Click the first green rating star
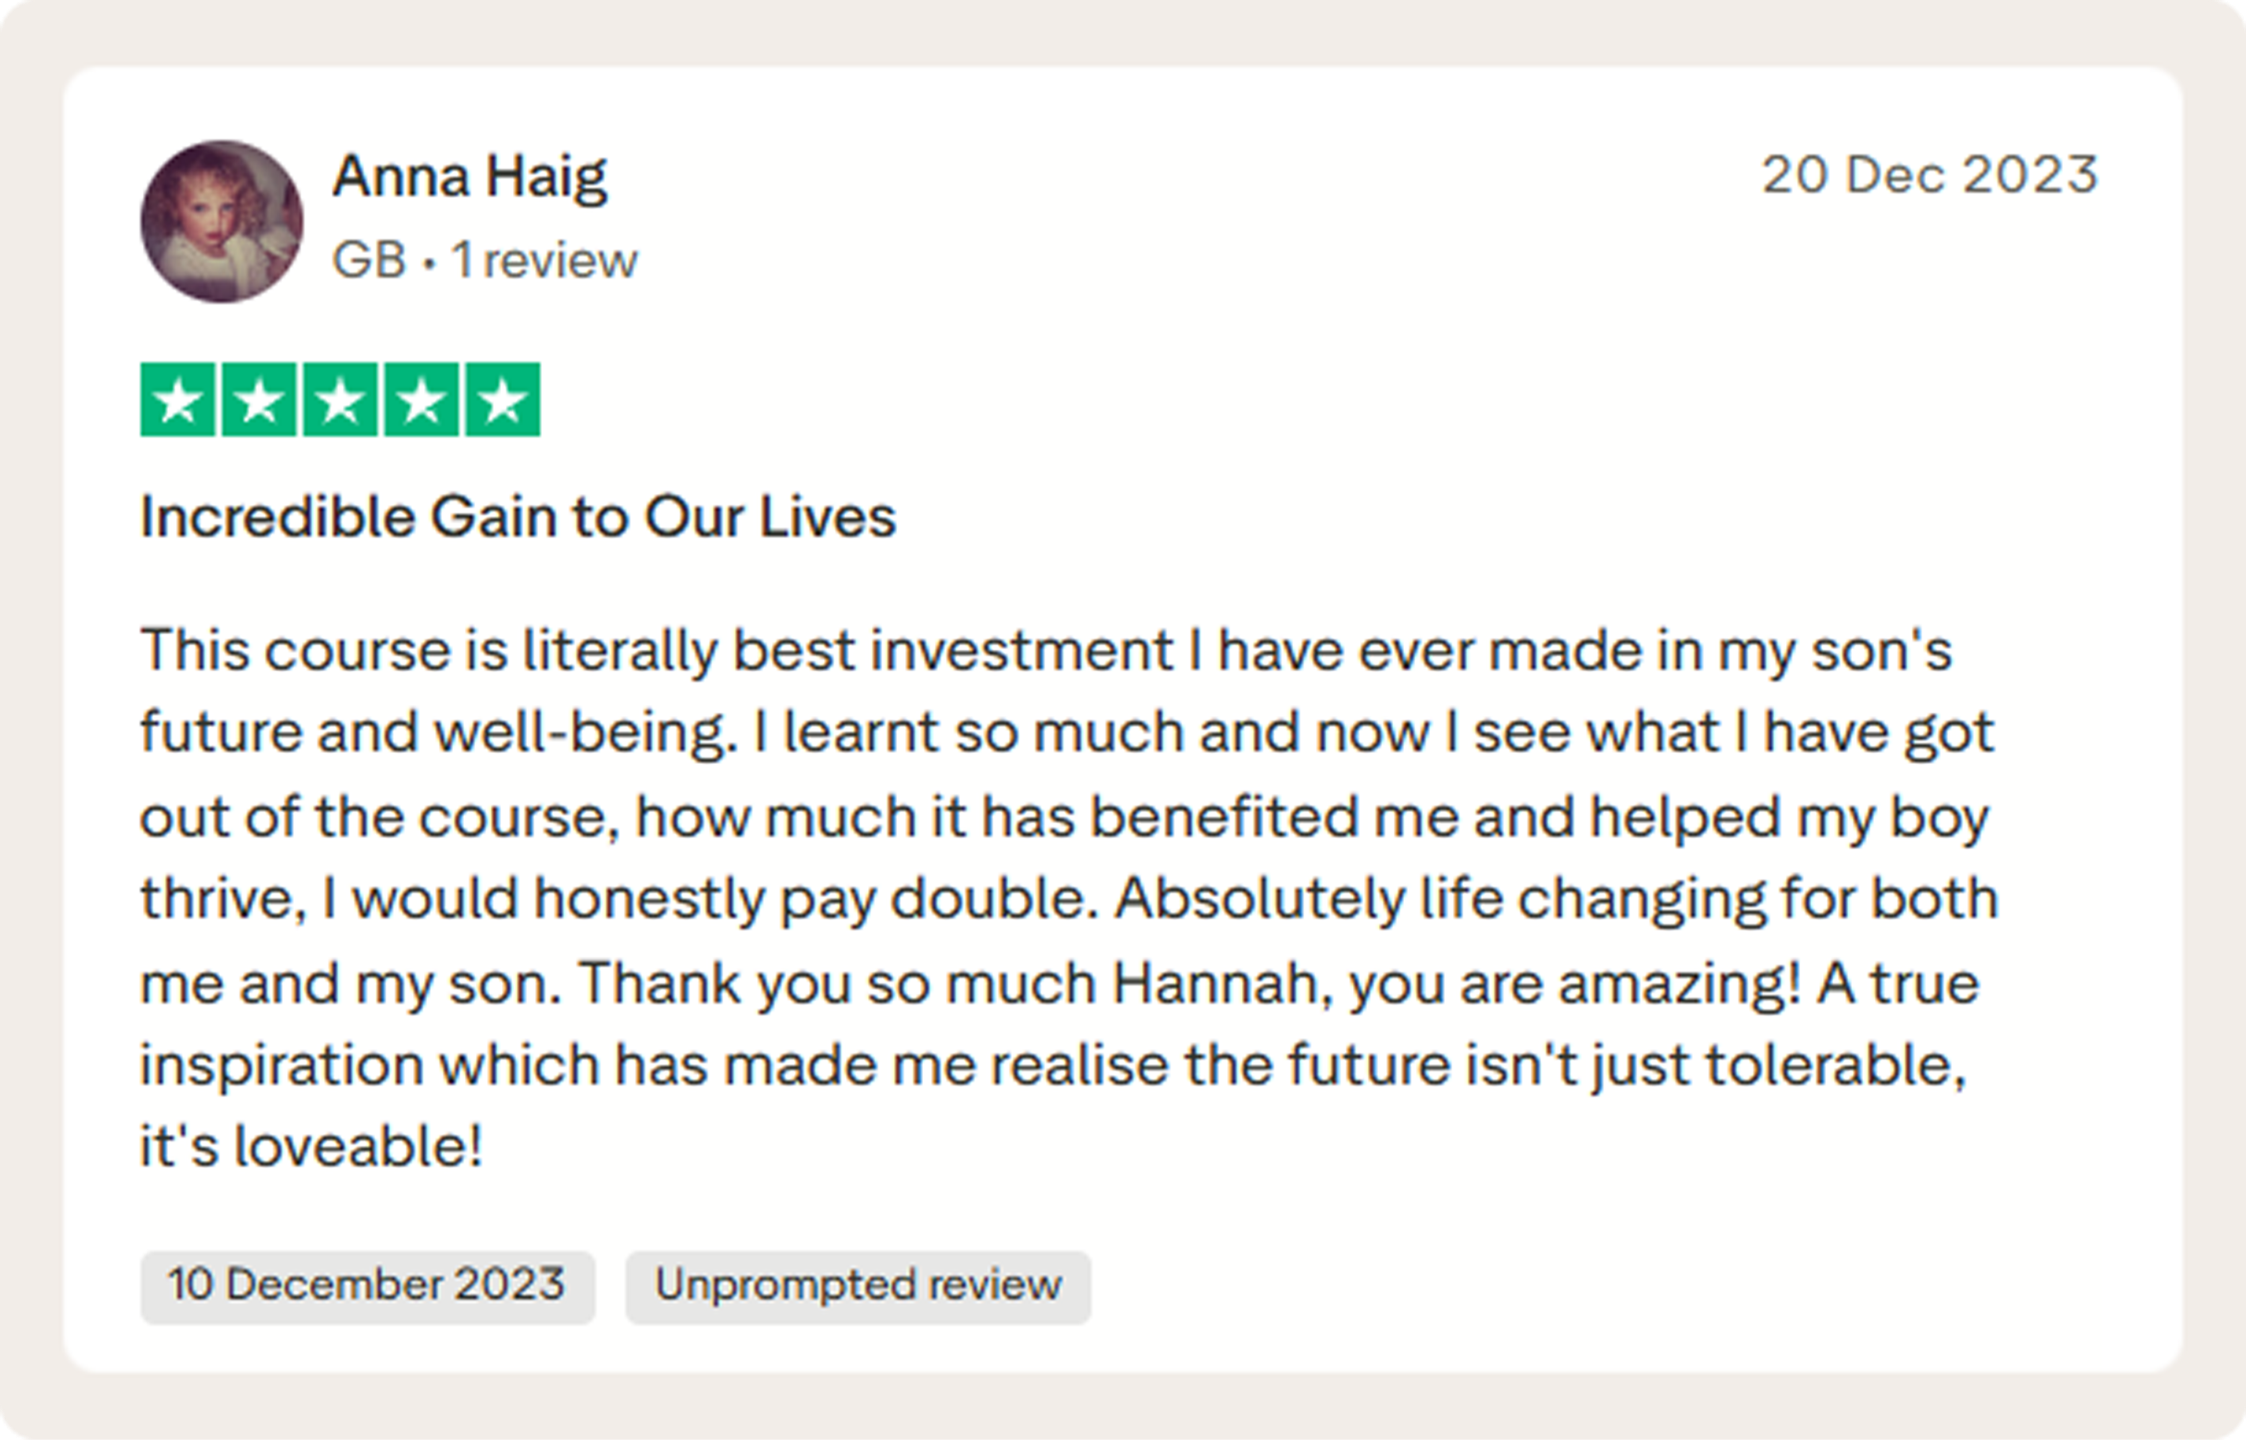The height and width of the screenshot is (1440, 2246). 178,400
